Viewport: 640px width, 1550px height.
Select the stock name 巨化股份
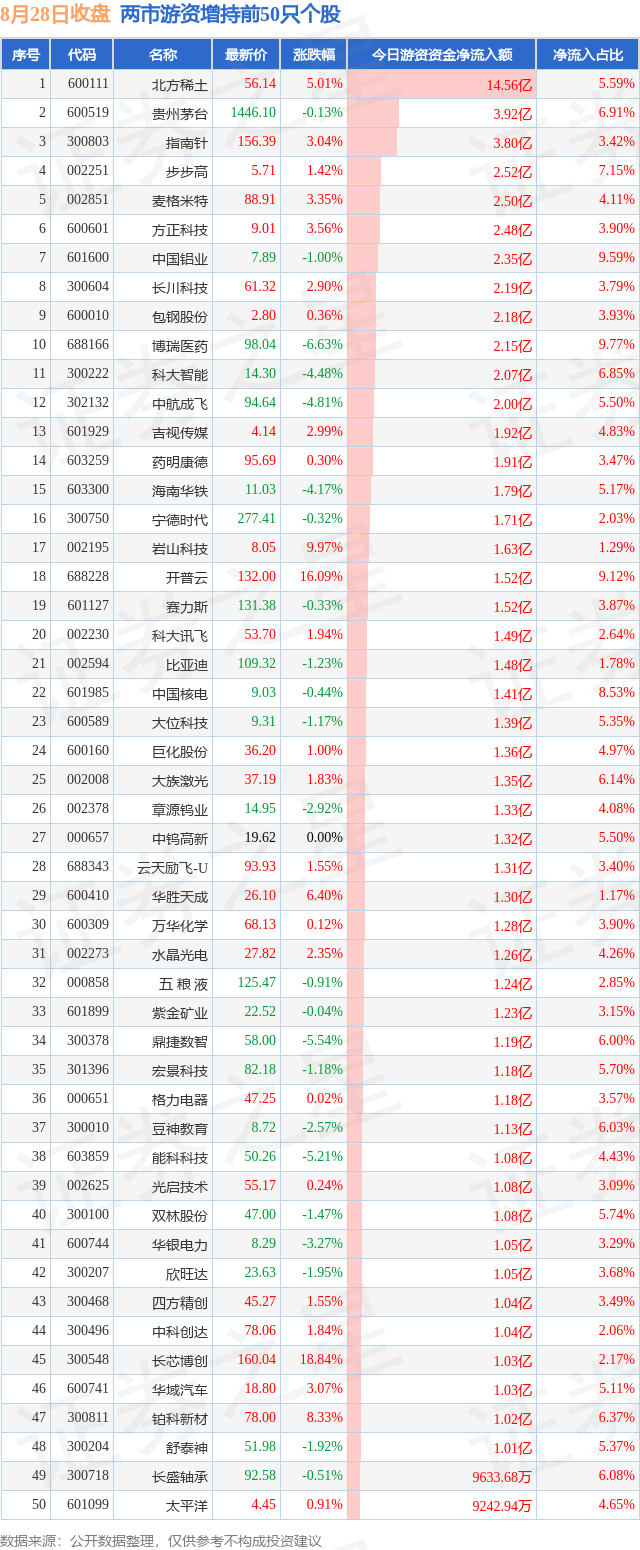180,752
